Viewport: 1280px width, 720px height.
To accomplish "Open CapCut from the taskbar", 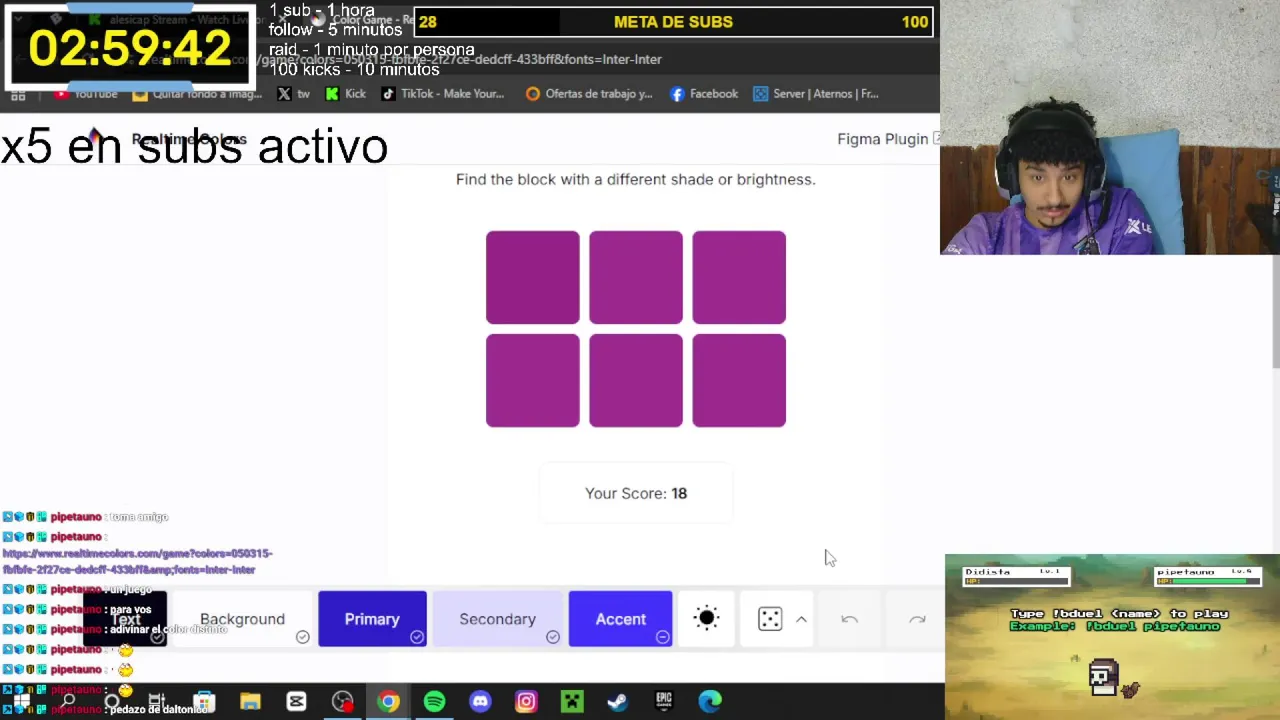I will 296,702.
